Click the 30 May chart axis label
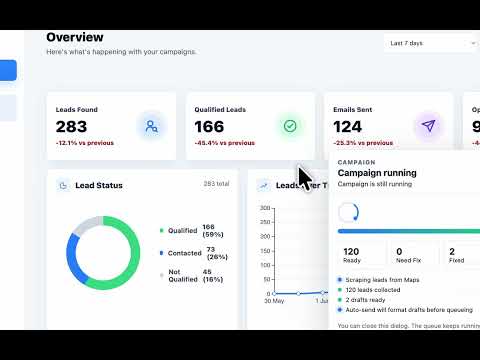The image size is (480, 360). [x=274, y=301]
